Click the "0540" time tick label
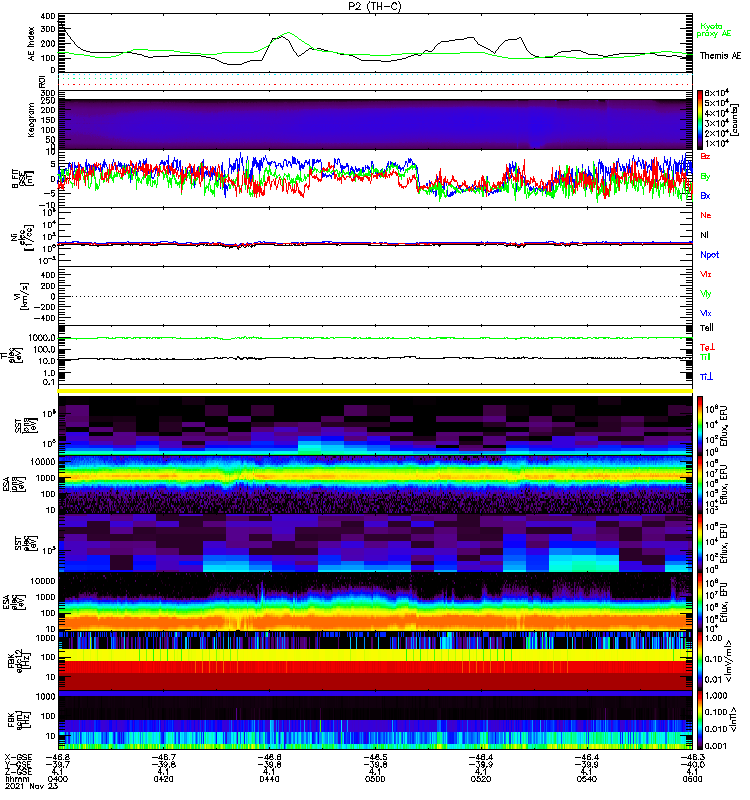750x800 pixels. (586, 779)
